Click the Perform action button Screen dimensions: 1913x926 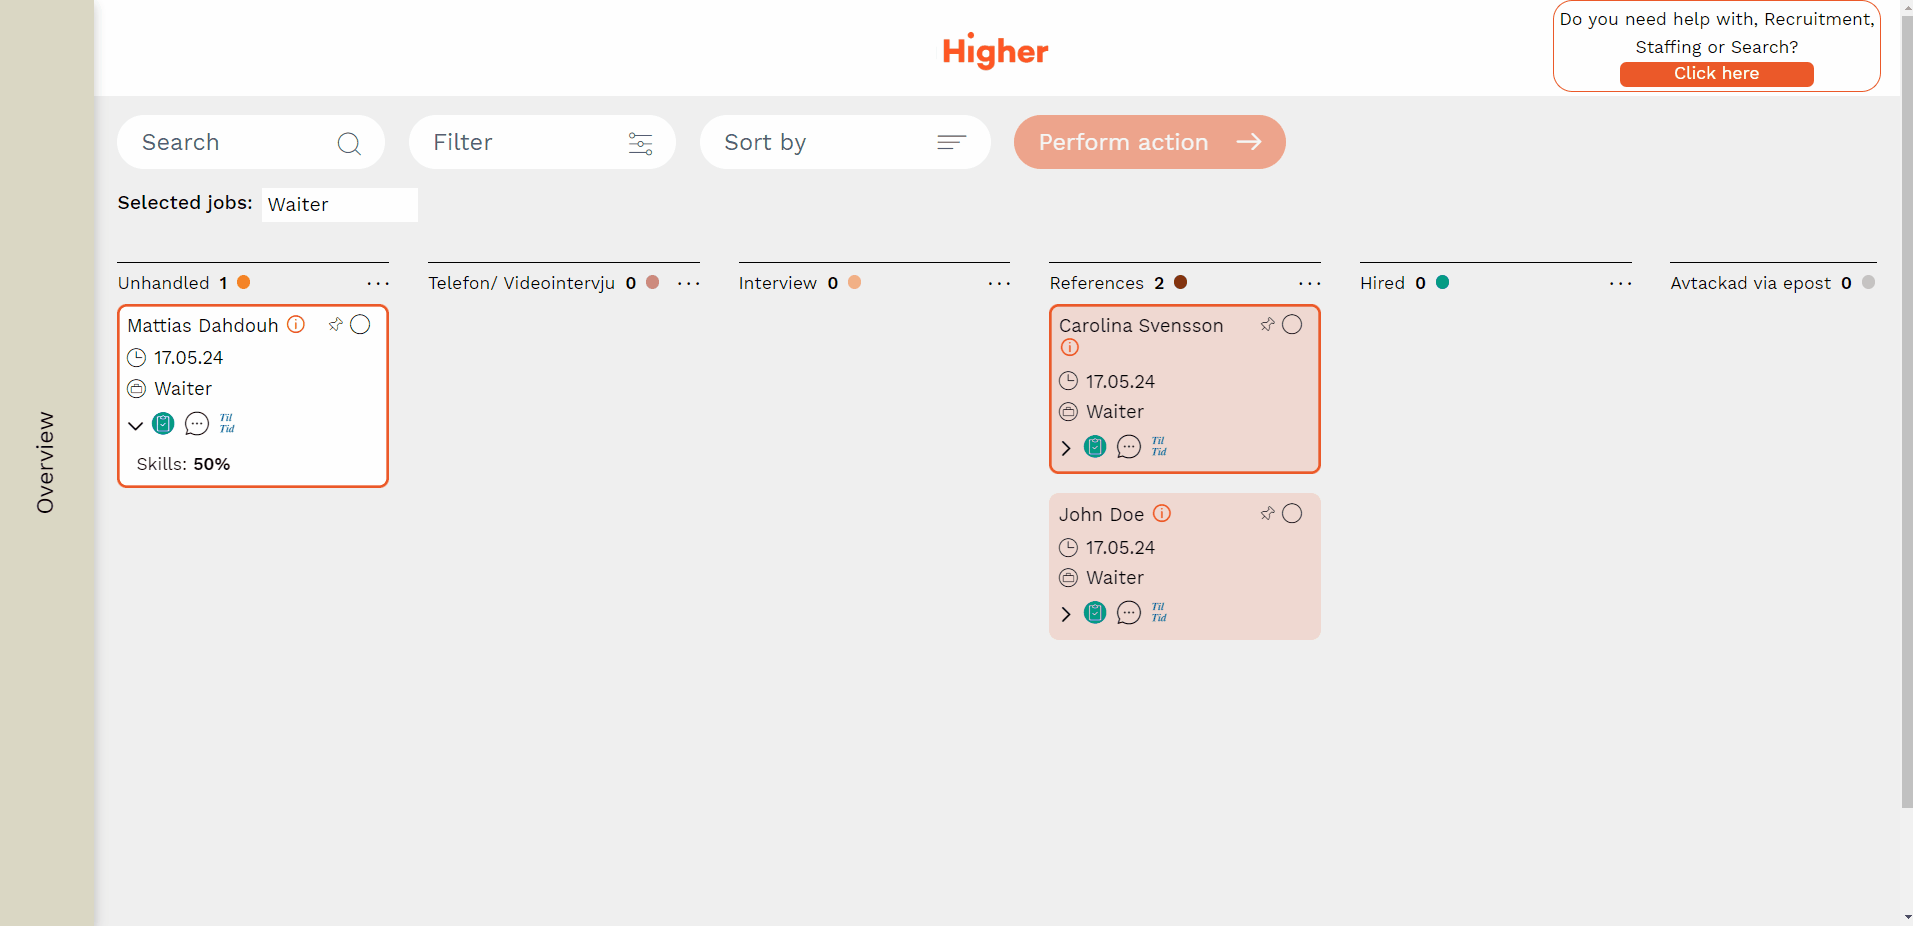1149,142
